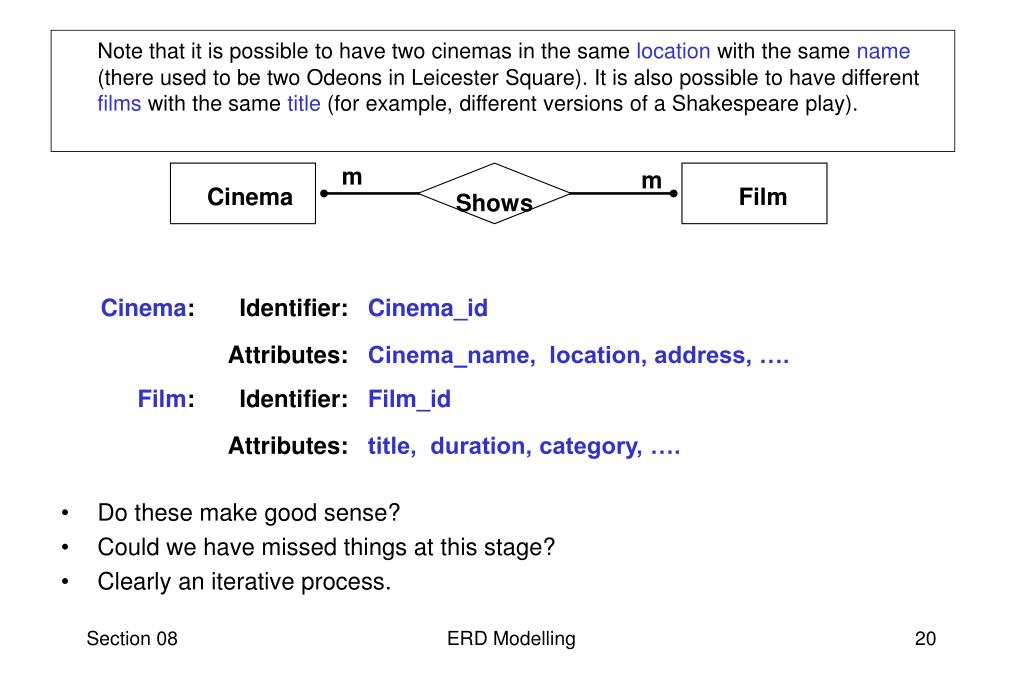Image resolution: width=1023 pixels, height=682 pixels.
Task: Click the blue Cinema: heading
Action: coord(147,308)
